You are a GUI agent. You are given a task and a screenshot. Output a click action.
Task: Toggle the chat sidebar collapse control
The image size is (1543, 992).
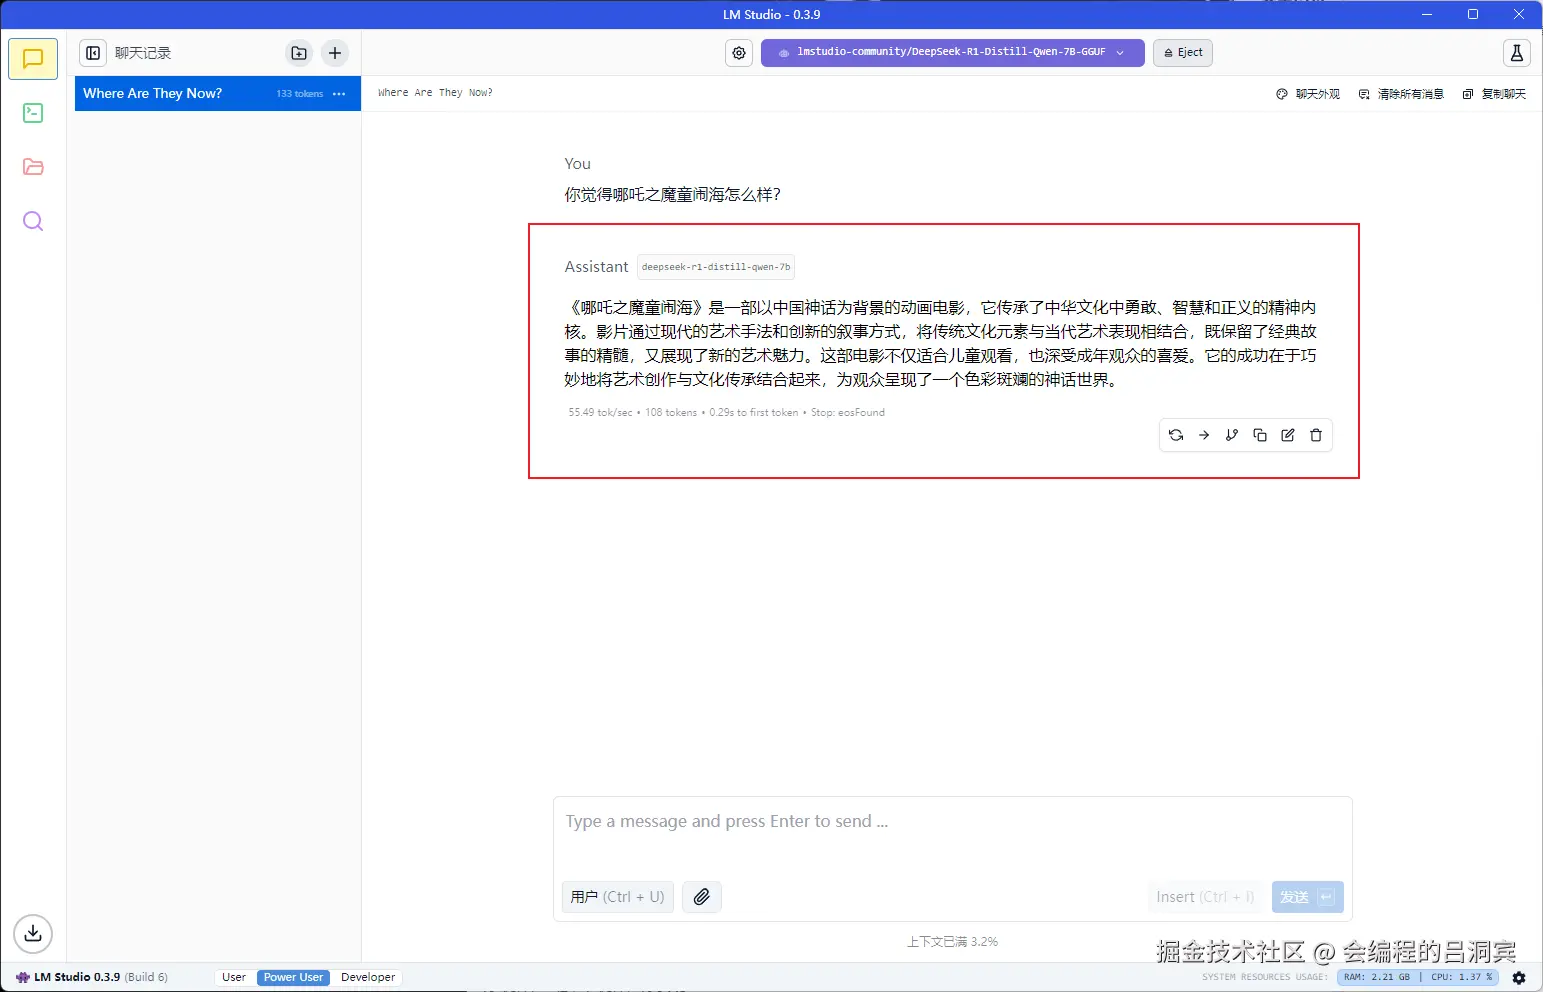click(92, 52)
